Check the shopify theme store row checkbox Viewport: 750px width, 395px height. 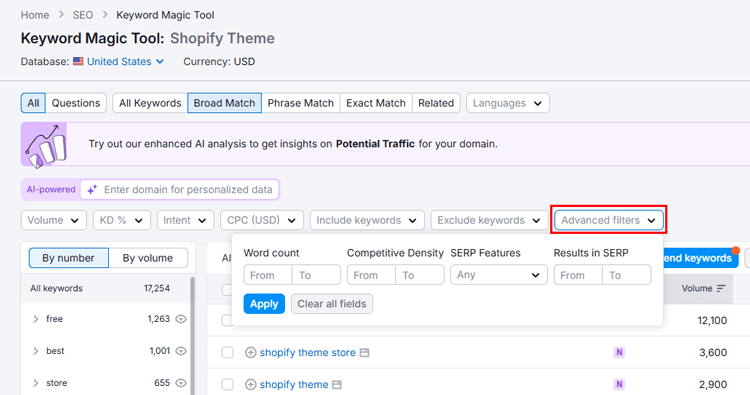[228, 352]
